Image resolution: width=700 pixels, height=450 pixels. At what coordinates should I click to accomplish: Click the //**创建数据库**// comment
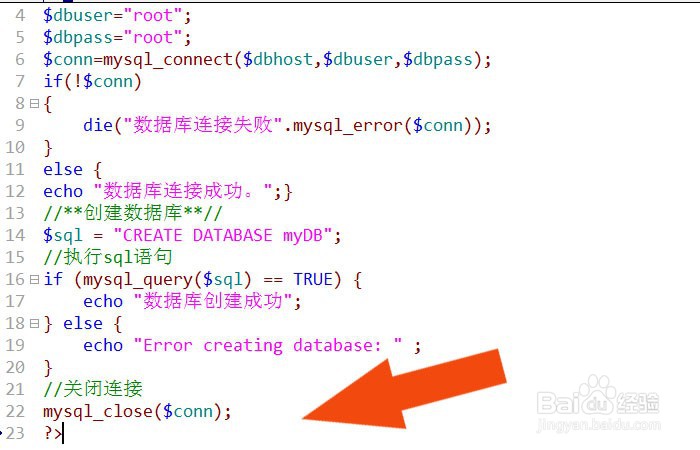[133, 213]
